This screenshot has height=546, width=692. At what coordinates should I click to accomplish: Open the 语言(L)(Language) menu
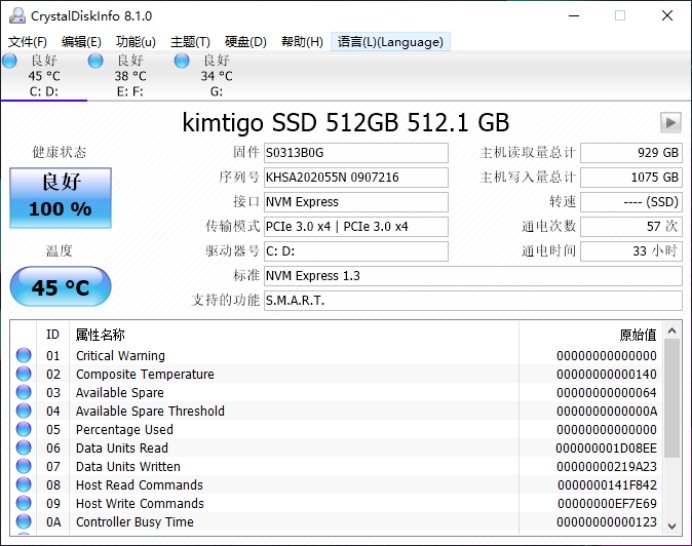391,42
